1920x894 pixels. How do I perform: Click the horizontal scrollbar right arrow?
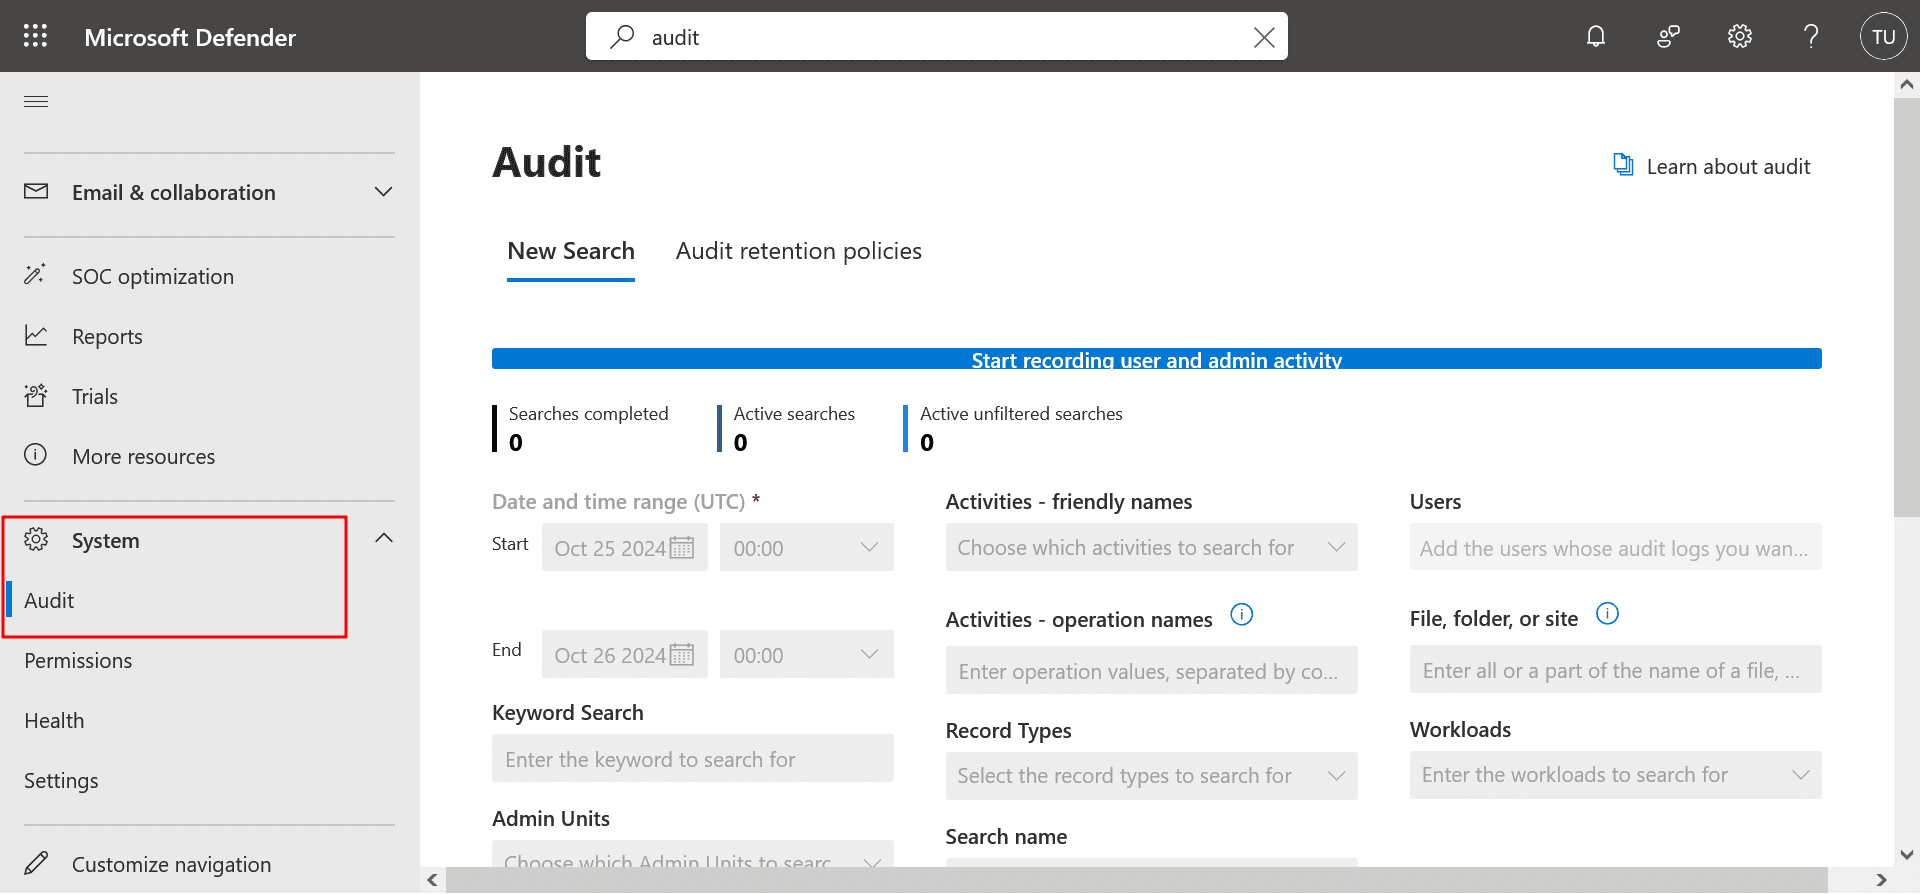pos(1881,880)
